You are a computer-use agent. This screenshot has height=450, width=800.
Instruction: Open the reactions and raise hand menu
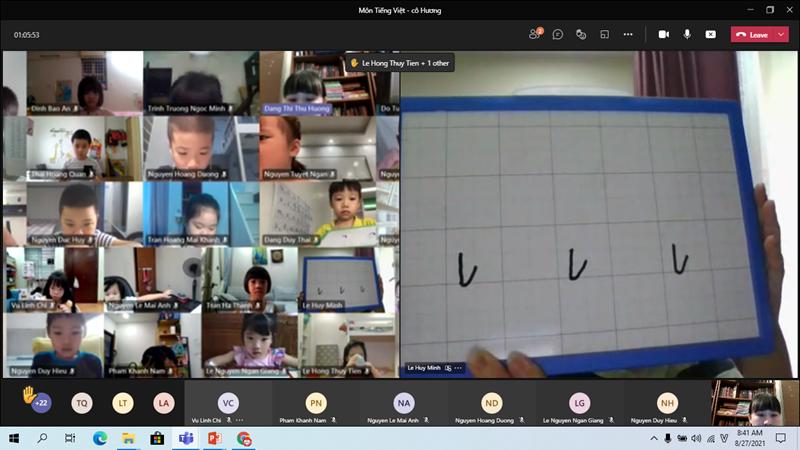tap(581, 34)
